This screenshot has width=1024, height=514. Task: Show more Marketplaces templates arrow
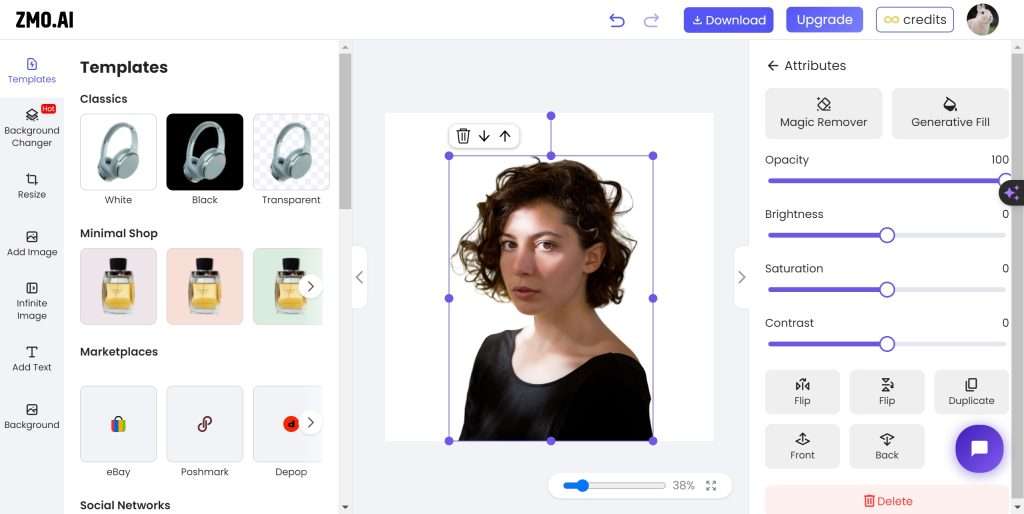(x=311, y=422)
